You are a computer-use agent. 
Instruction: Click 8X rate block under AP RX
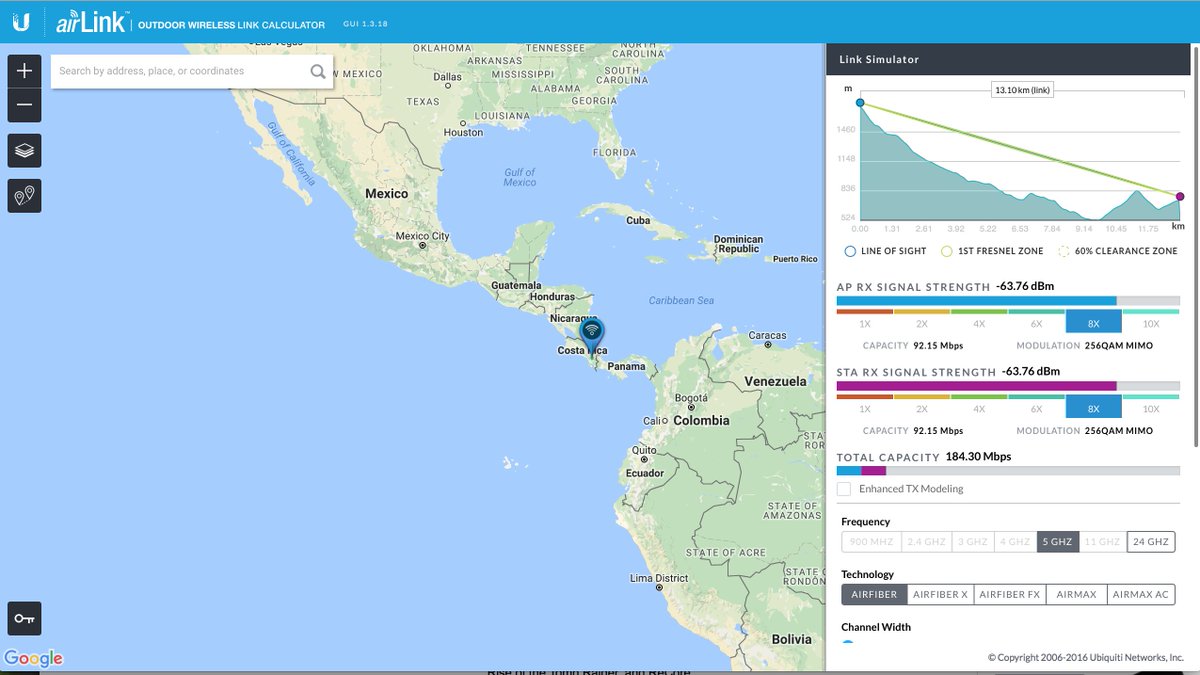(1093, 321)
